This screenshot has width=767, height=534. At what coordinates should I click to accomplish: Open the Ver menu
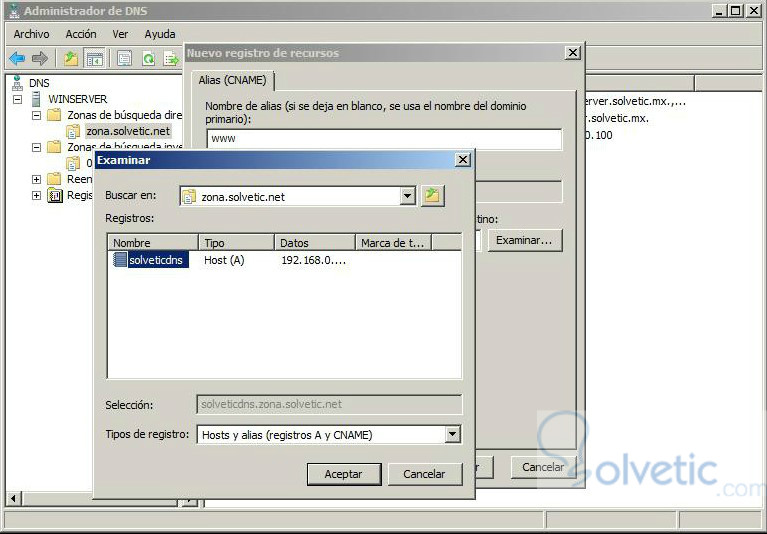point(120,34)
